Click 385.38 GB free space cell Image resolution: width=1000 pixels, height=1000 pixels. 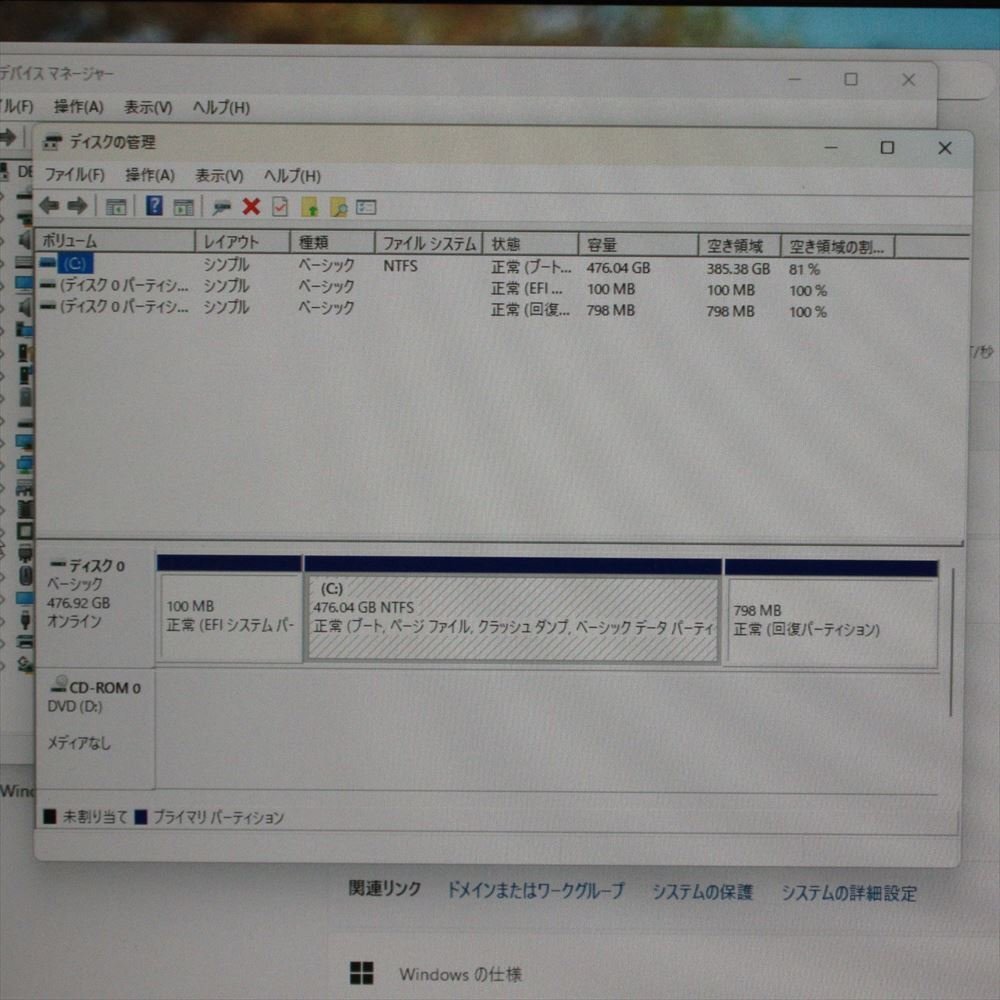[x=738, y=269]
